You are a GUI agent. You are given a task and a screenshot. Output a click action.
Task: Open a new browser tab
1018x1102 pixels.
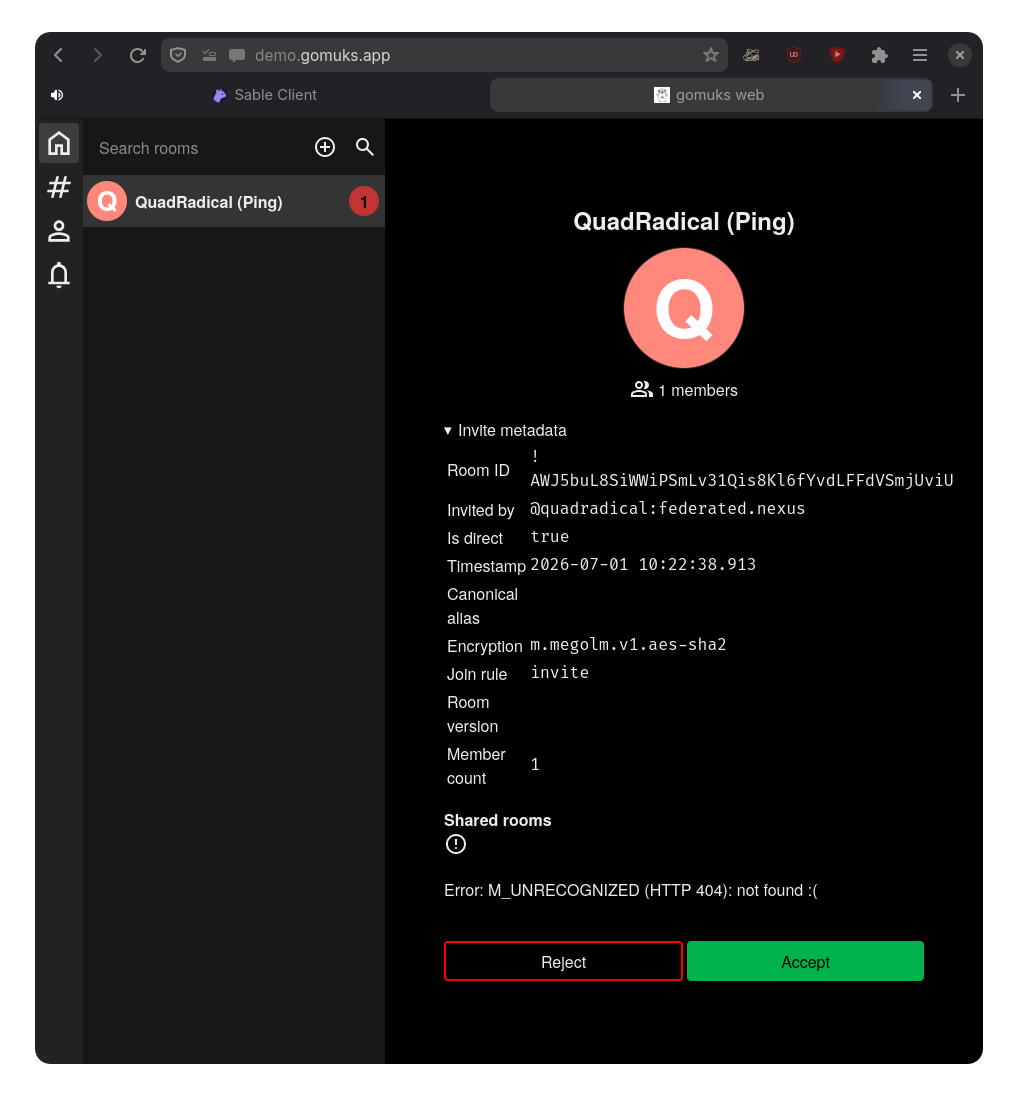pos(958,95)
